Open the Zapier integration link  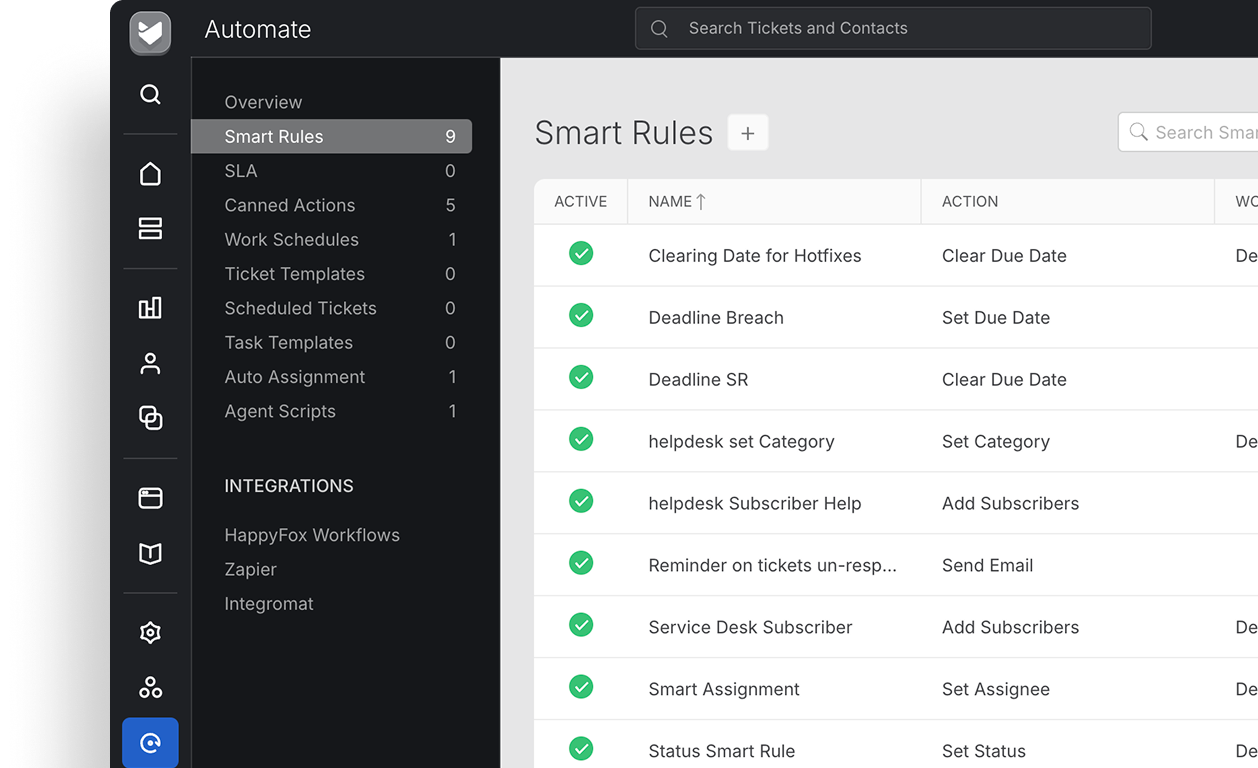[x=250, y=569]
